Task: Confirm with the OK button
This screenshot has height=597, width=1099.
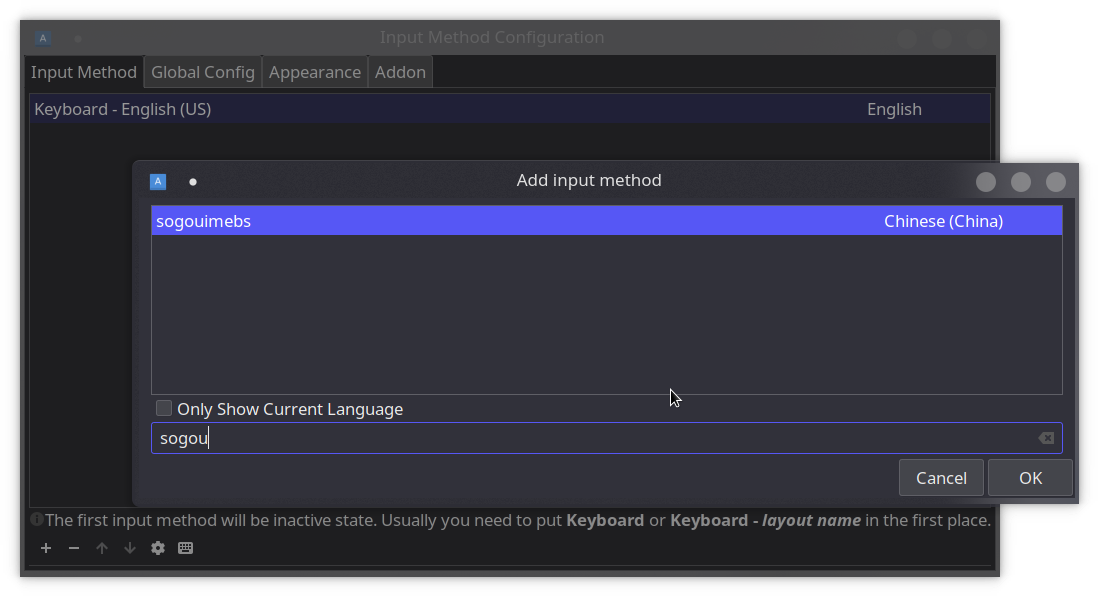Action: click(x=1030, y=478)
